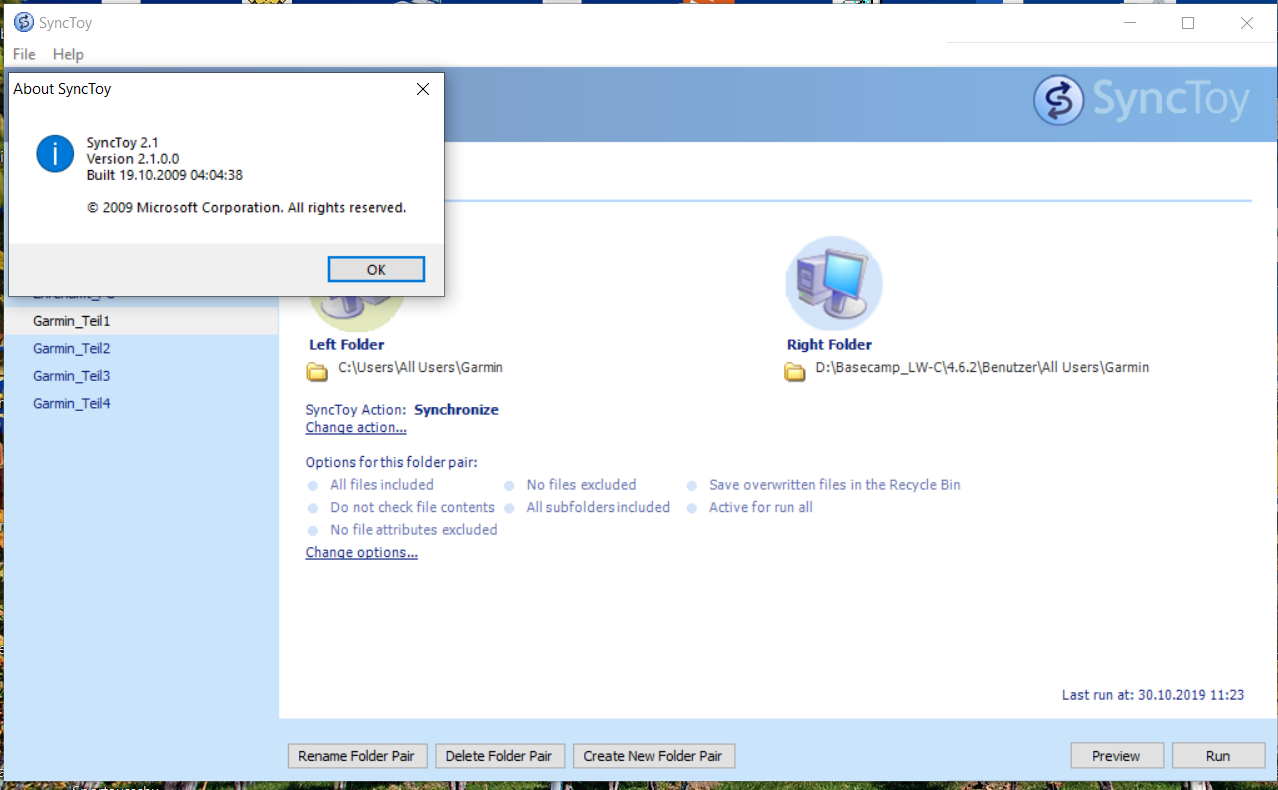Click 'Active for run all' text
Image resolution: width=1278 pixels, height=790 pixels.
pos(761,507)
